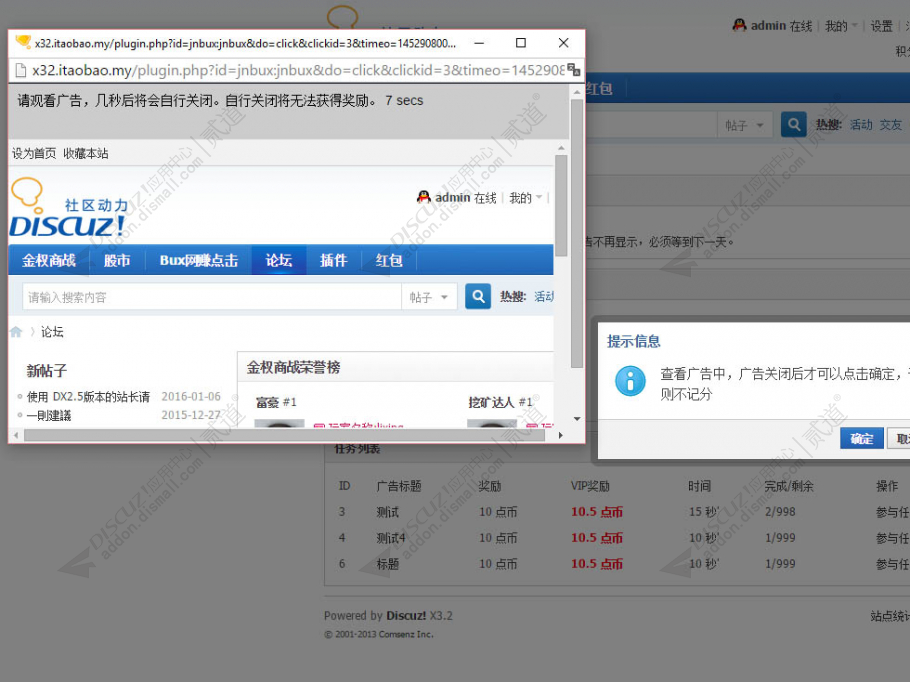Click 论坛 breadcrumb link in popup
910x682 pixels.
point(52,331)
